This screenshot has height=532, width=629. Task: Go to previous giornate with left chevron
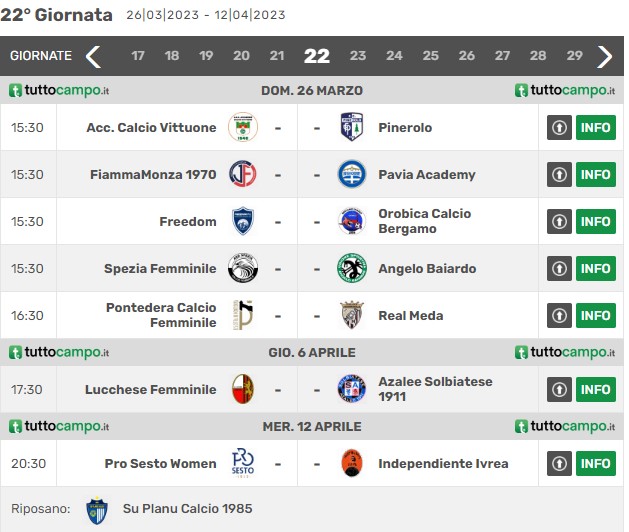point(93,57)
